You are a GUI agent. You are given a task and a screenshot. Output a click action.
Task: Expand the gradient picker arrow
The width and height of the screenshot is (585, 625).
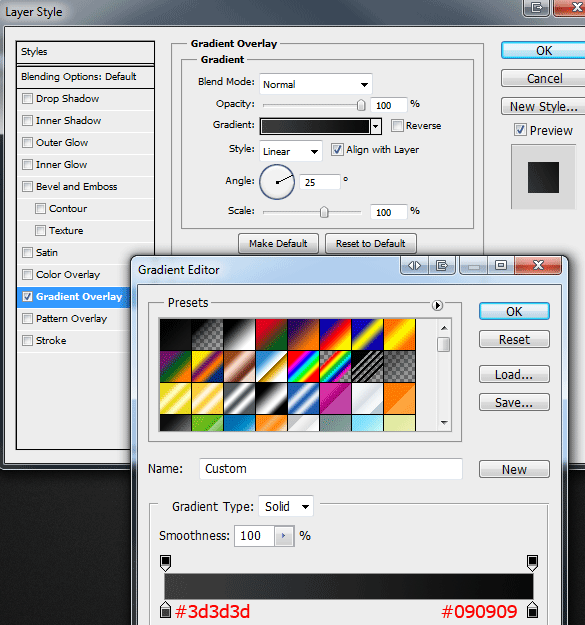[x=375, y=127]
